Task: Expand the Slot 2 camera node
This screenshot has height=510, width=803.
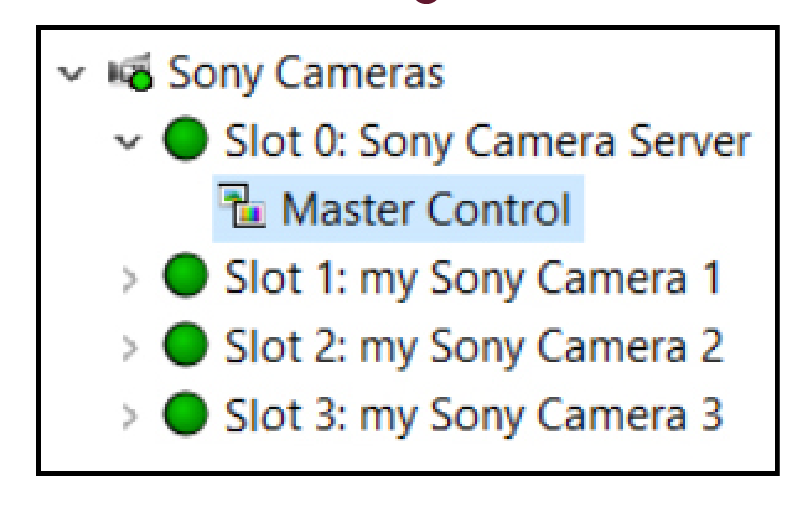Action: (x=124, y=346)
